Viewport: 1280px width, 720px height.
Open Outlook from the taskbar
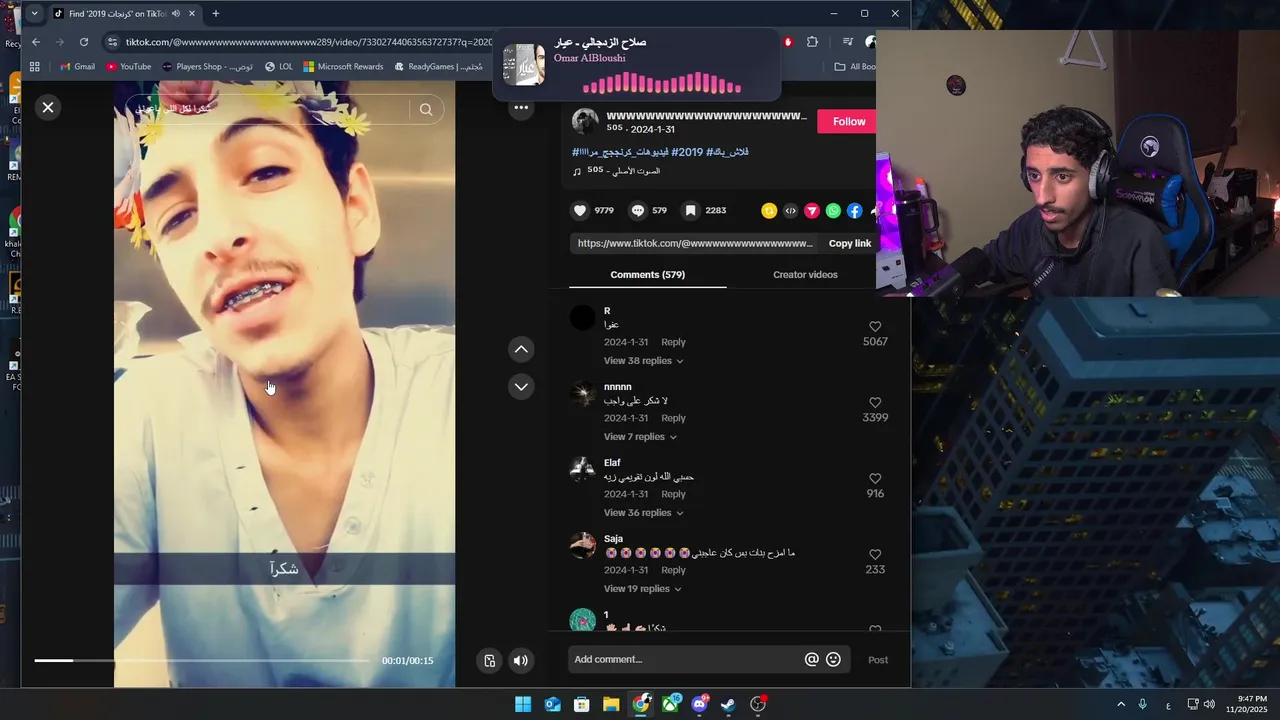552,704
